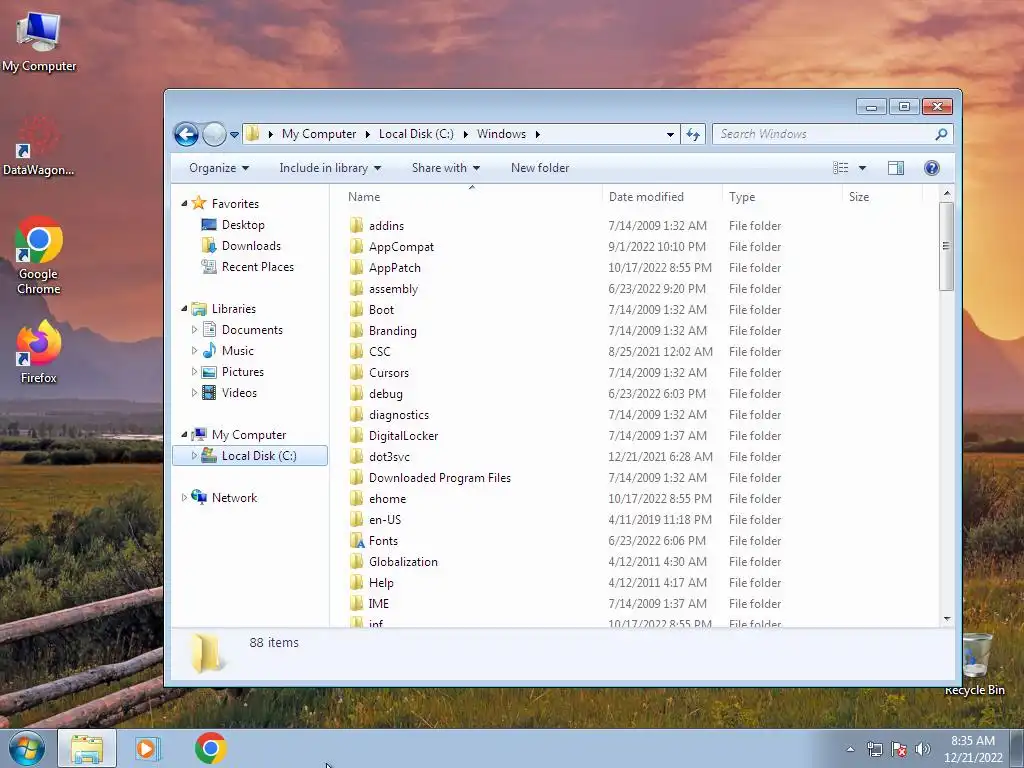Open the Organize menu
This screenshot has width=1024, height=768.
(219, 168)
